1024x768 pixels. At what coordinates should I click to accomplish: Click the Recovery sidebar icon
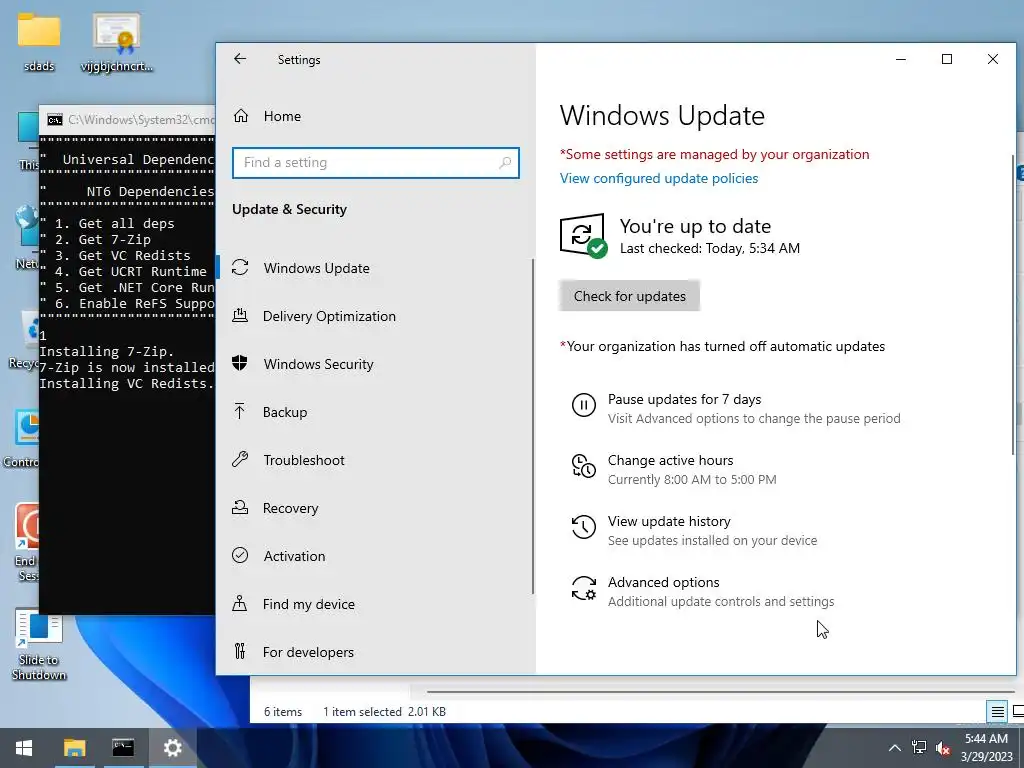[x=240, y=507]
